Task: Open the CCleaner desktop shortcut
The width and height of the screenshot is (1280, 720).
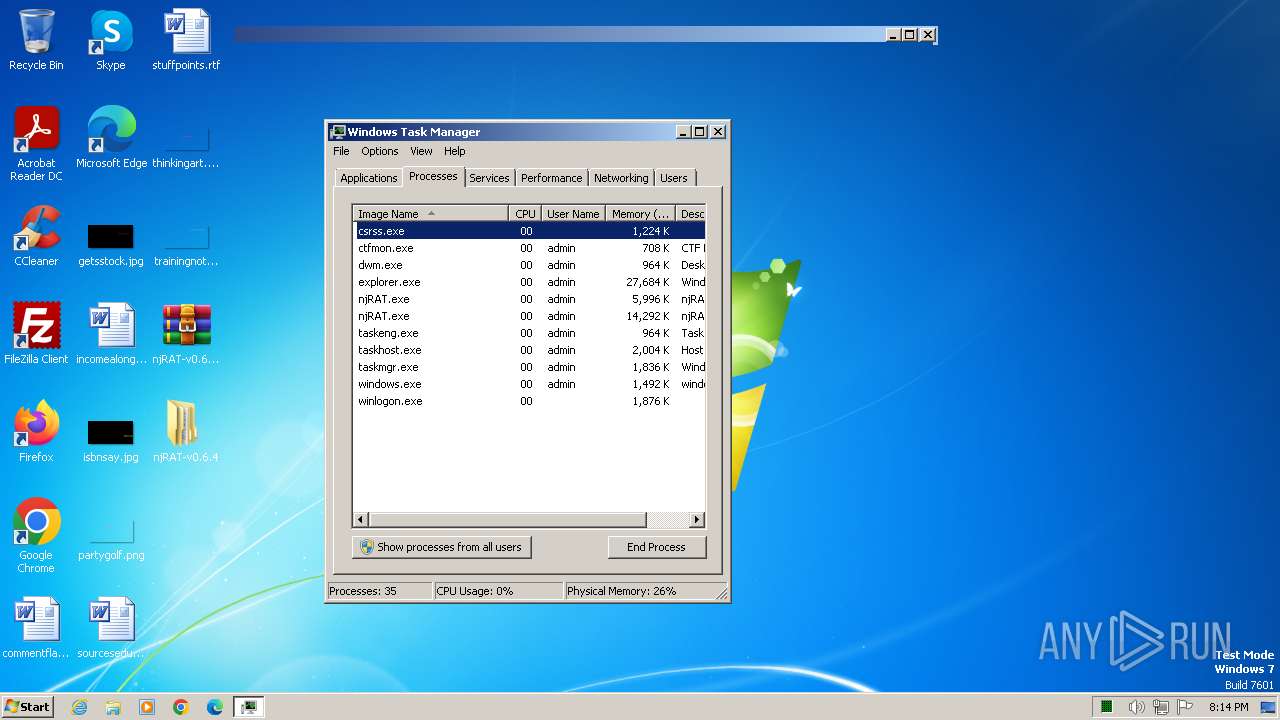Action: pos(36,236)
